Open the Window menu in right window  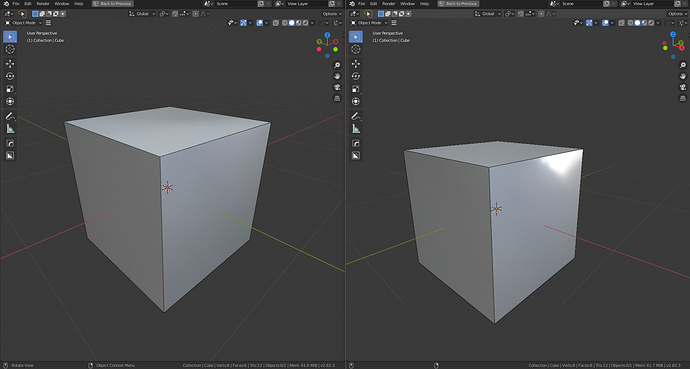click(x=407, y=4)
